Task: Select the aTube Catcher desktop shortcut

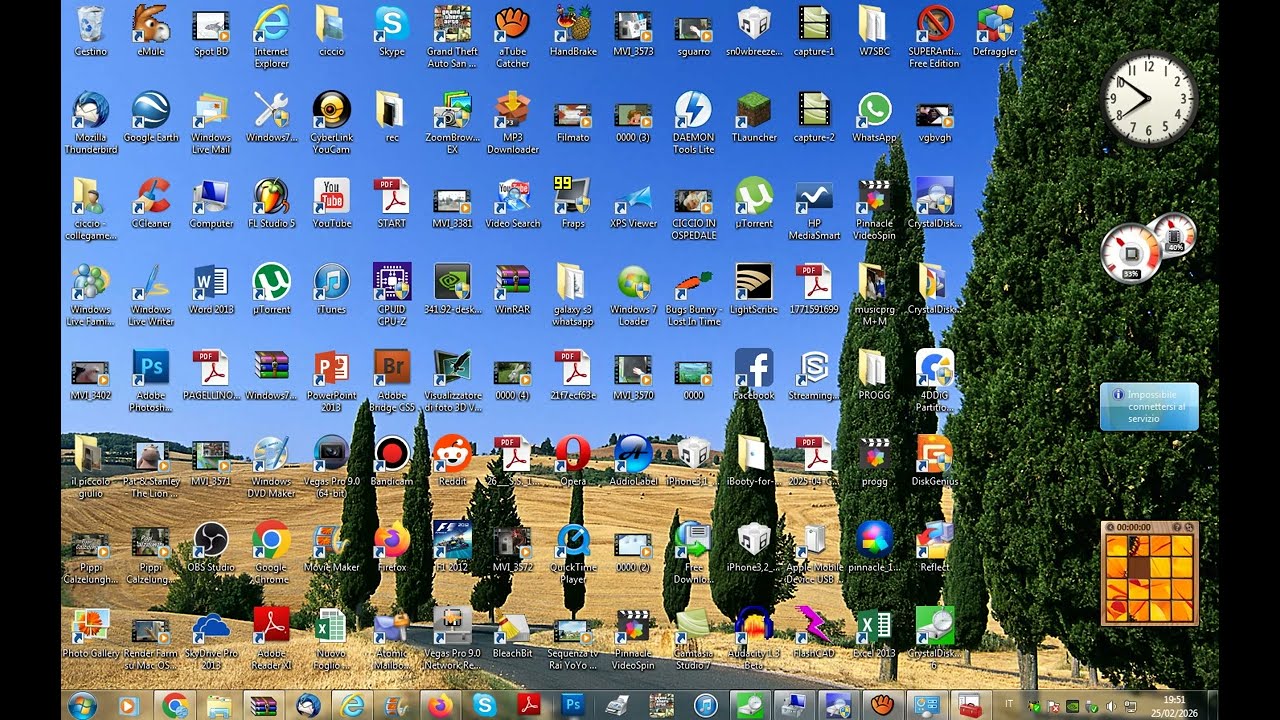Action: coord(512,36)
